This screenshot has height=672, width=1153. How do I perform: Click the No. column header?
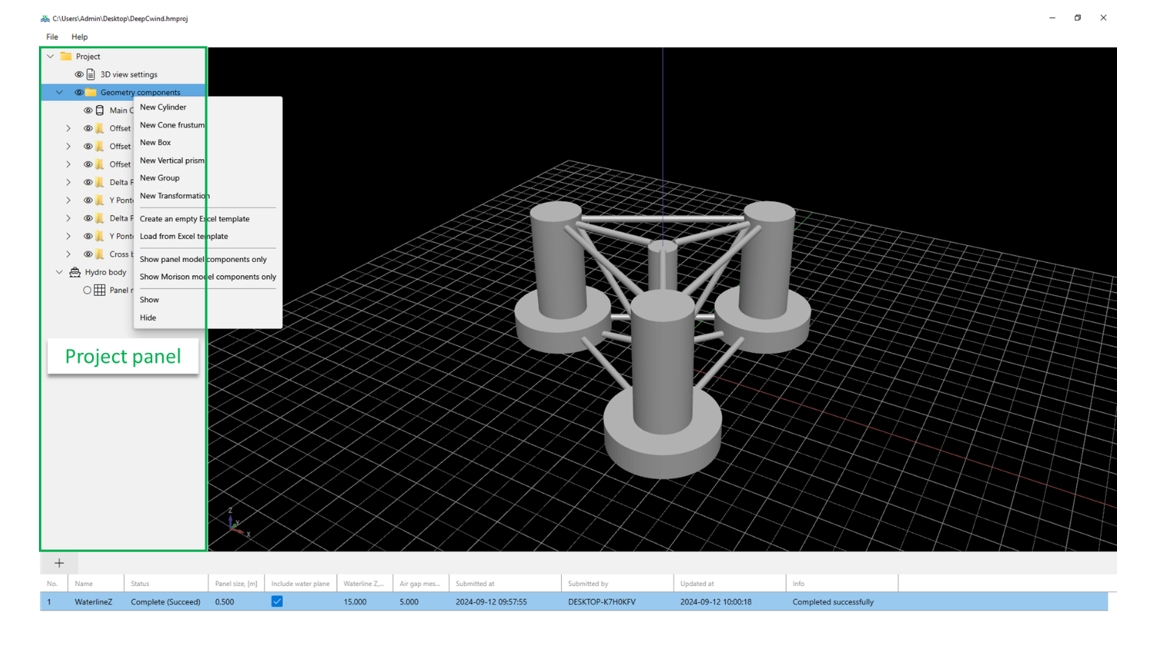click(x=54, y=584)
